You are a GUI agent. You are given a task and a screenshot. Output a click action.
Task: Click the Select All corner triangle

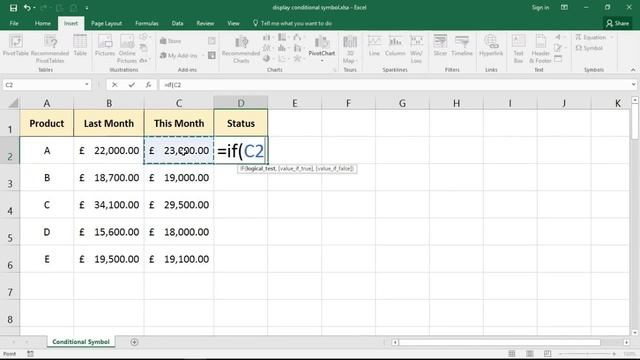[x=13, y=103]
